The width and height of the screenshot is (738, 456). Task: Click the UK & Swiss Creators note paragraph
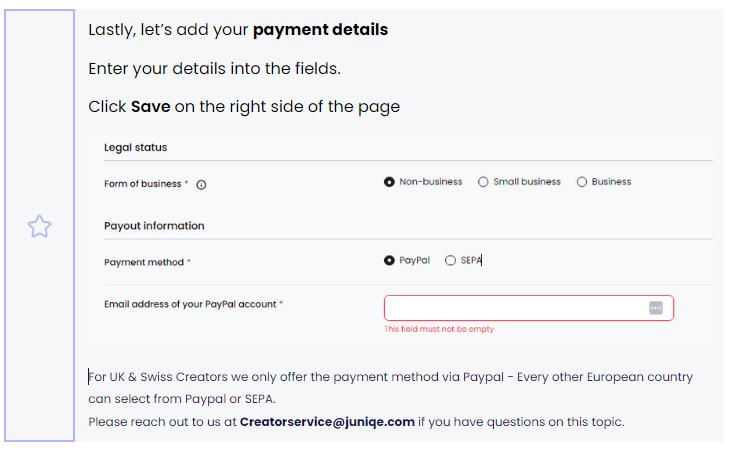pyautogui.click(x=391, y=388)
